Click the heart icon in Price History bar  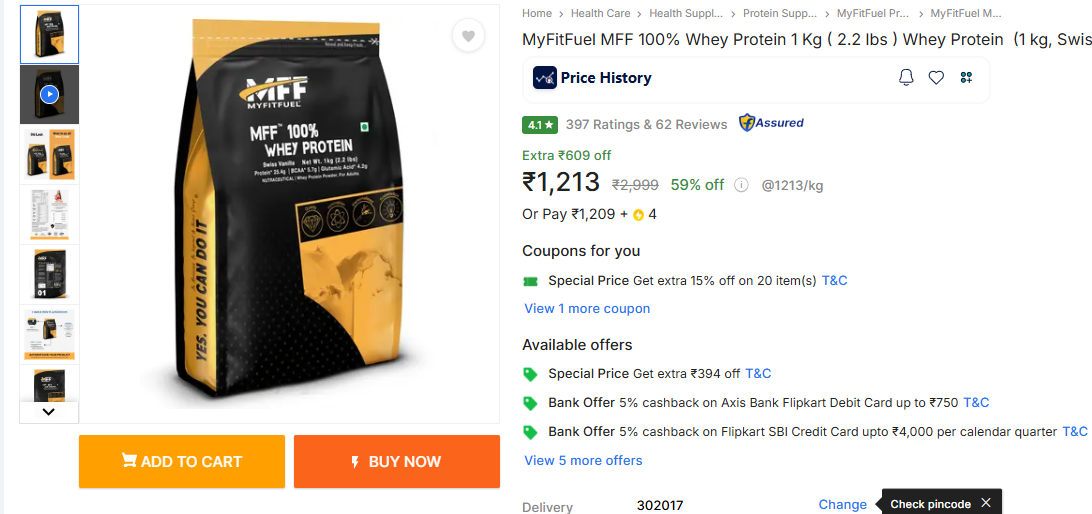(936, 78)
